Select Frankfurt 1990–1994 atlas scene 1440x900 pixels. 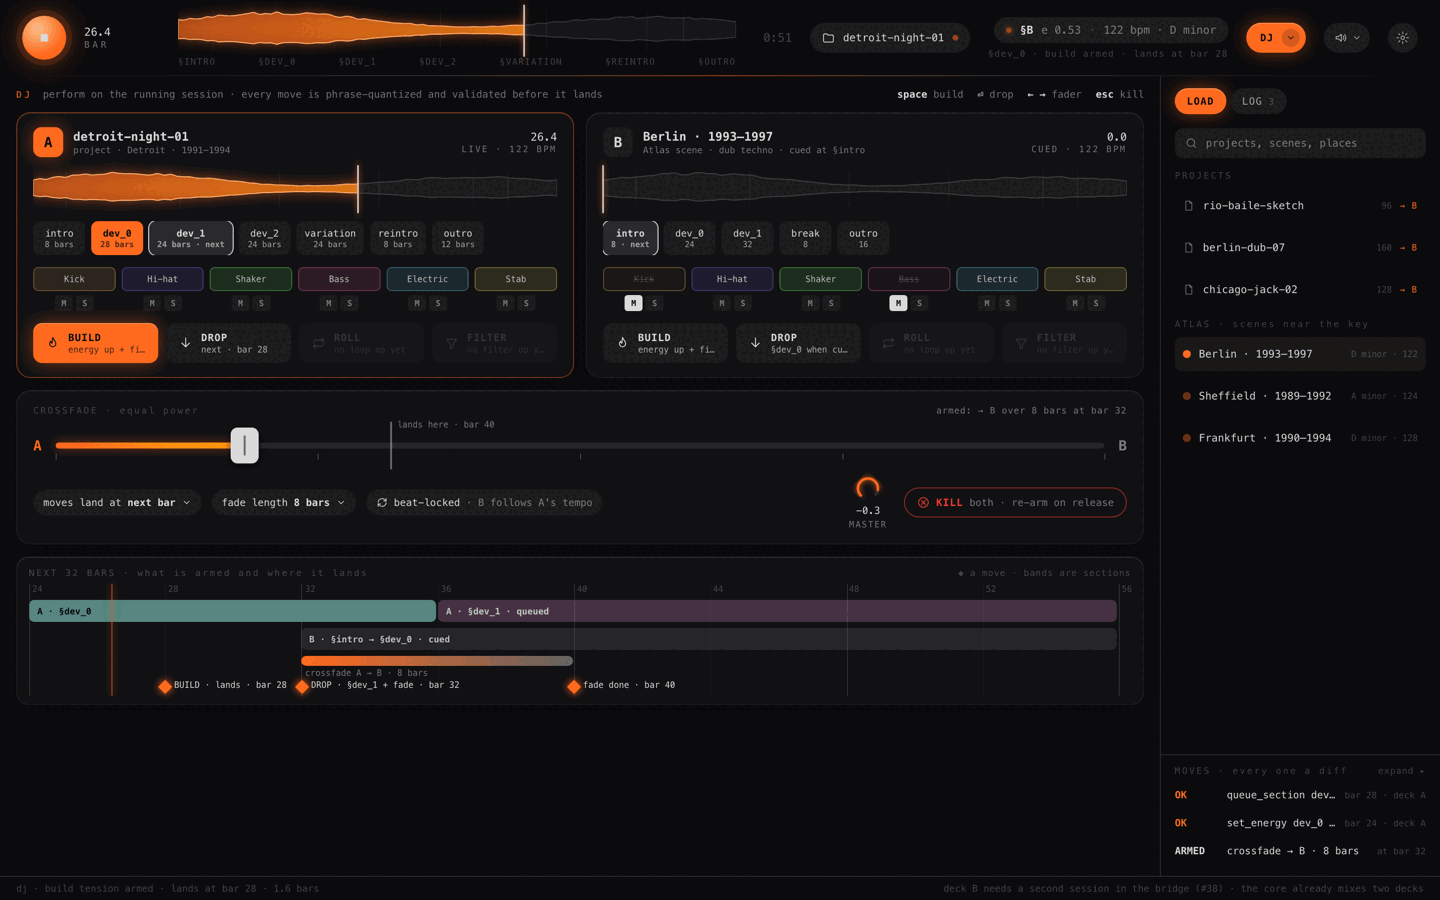click(x=1300, y=438)
